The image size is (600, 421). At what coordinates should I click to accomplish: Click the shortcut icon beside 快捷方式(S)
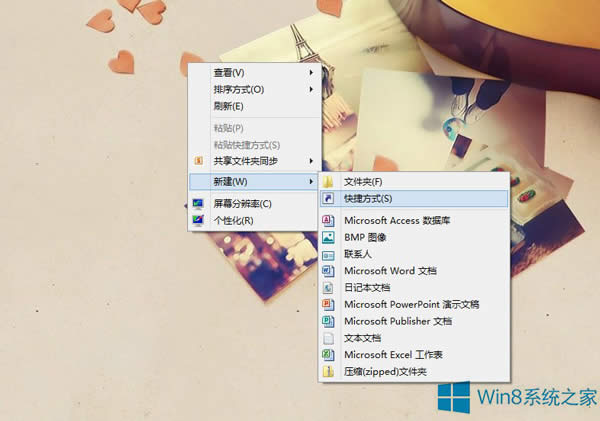327,199
